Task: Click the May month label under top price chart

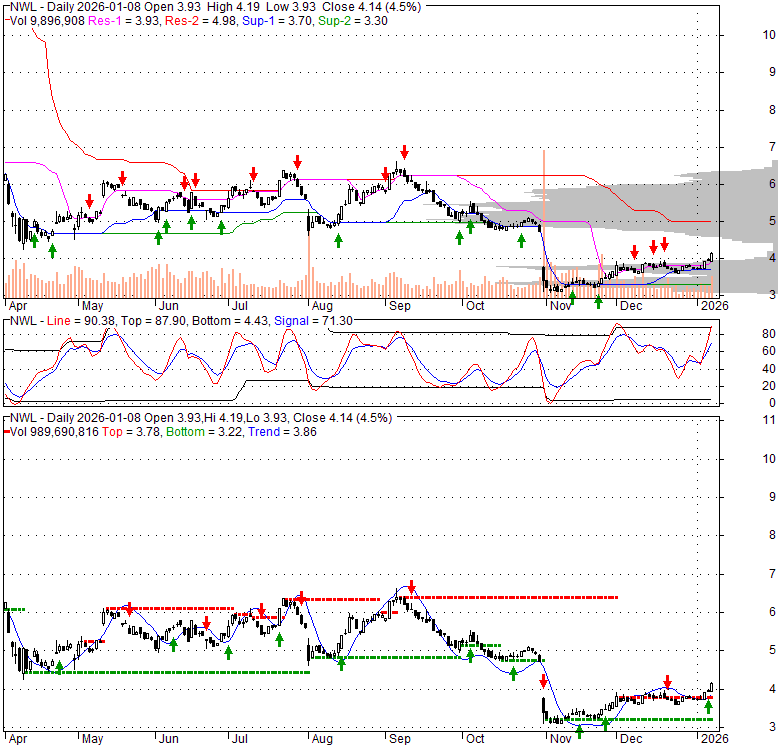Action: coord(93,306)
